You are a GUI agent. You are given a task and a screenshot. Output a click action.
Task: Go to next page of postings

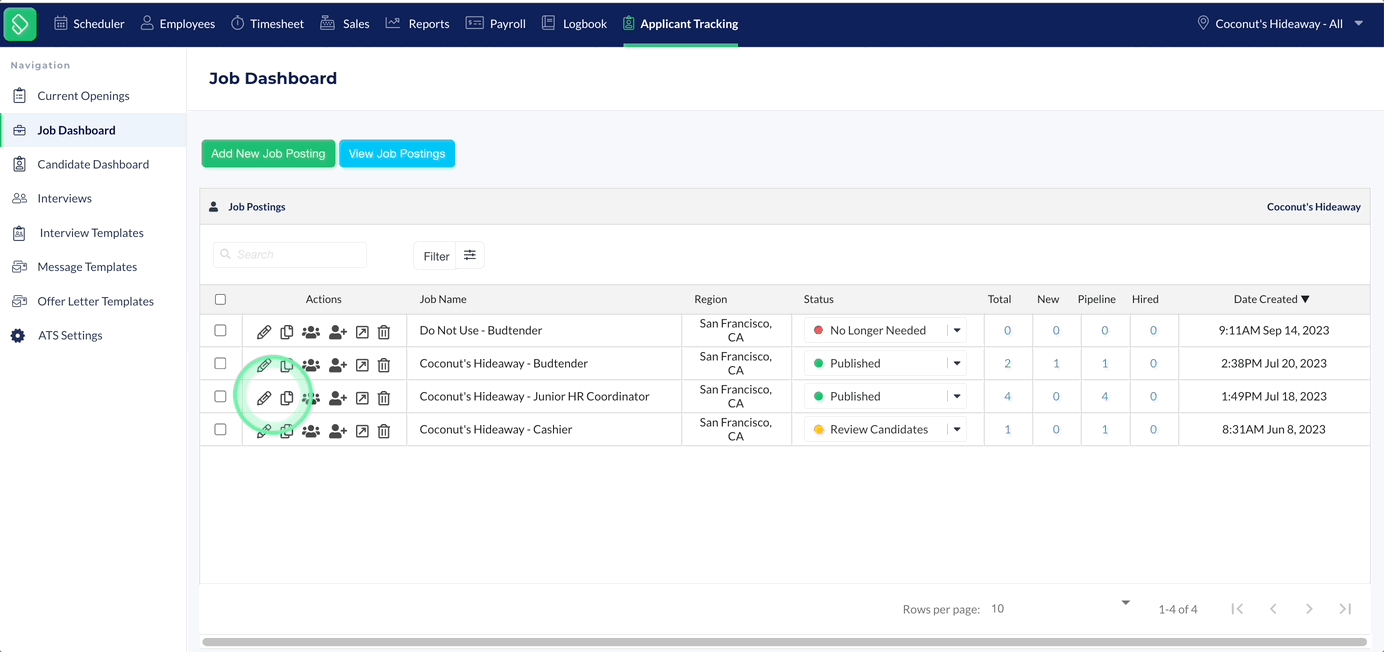tap(1309, 608)
